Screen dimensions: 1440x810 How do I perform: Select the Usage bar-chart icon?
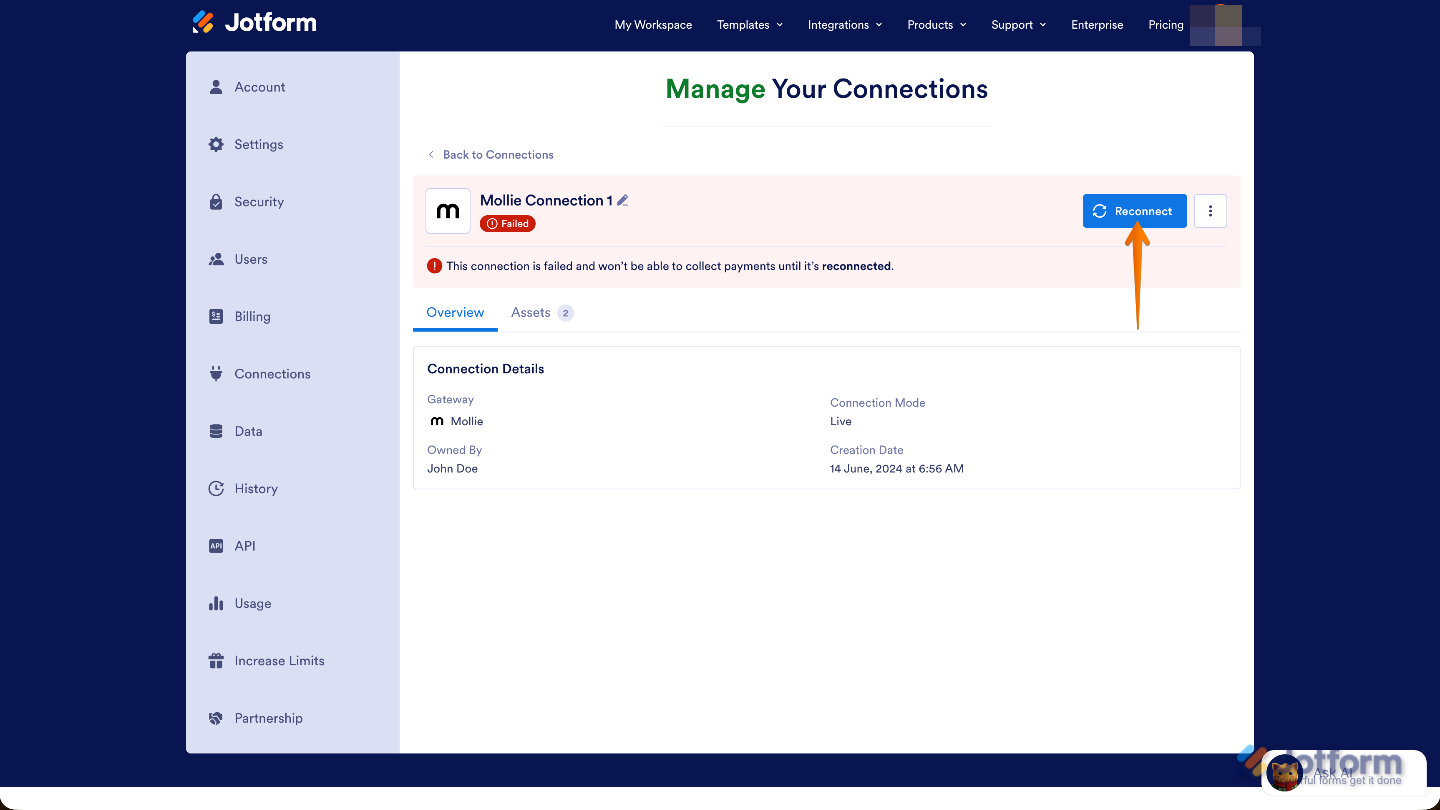click(215, 603)
